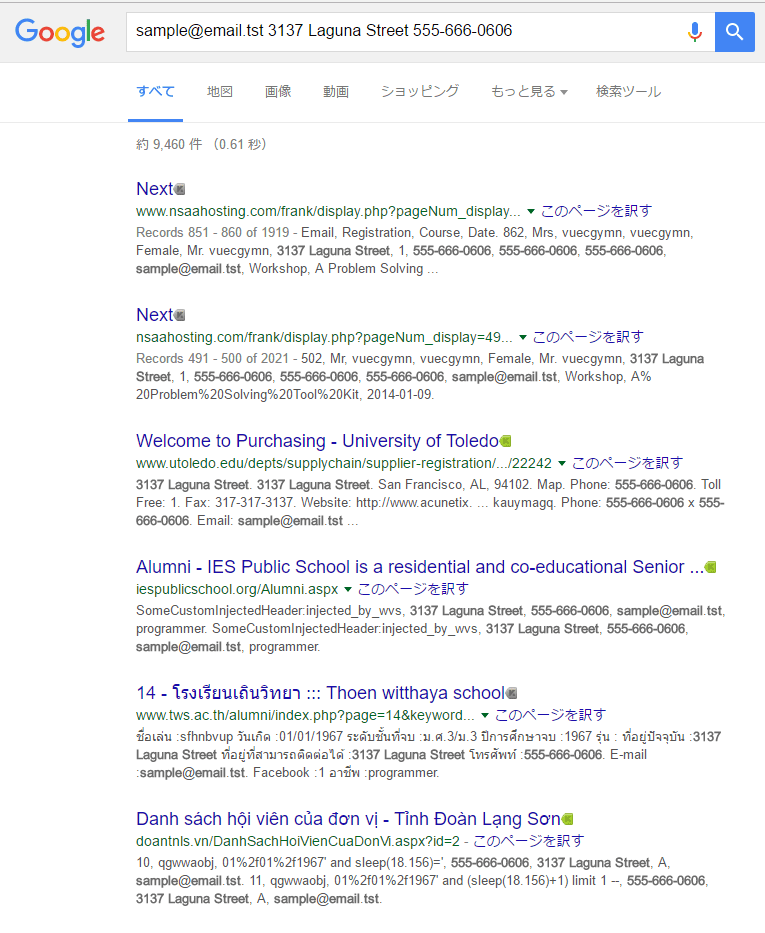Viewport: 765px width, 933px height.
Task: Expand arrow next to iespublicschool.org URL
Action: 348,590
